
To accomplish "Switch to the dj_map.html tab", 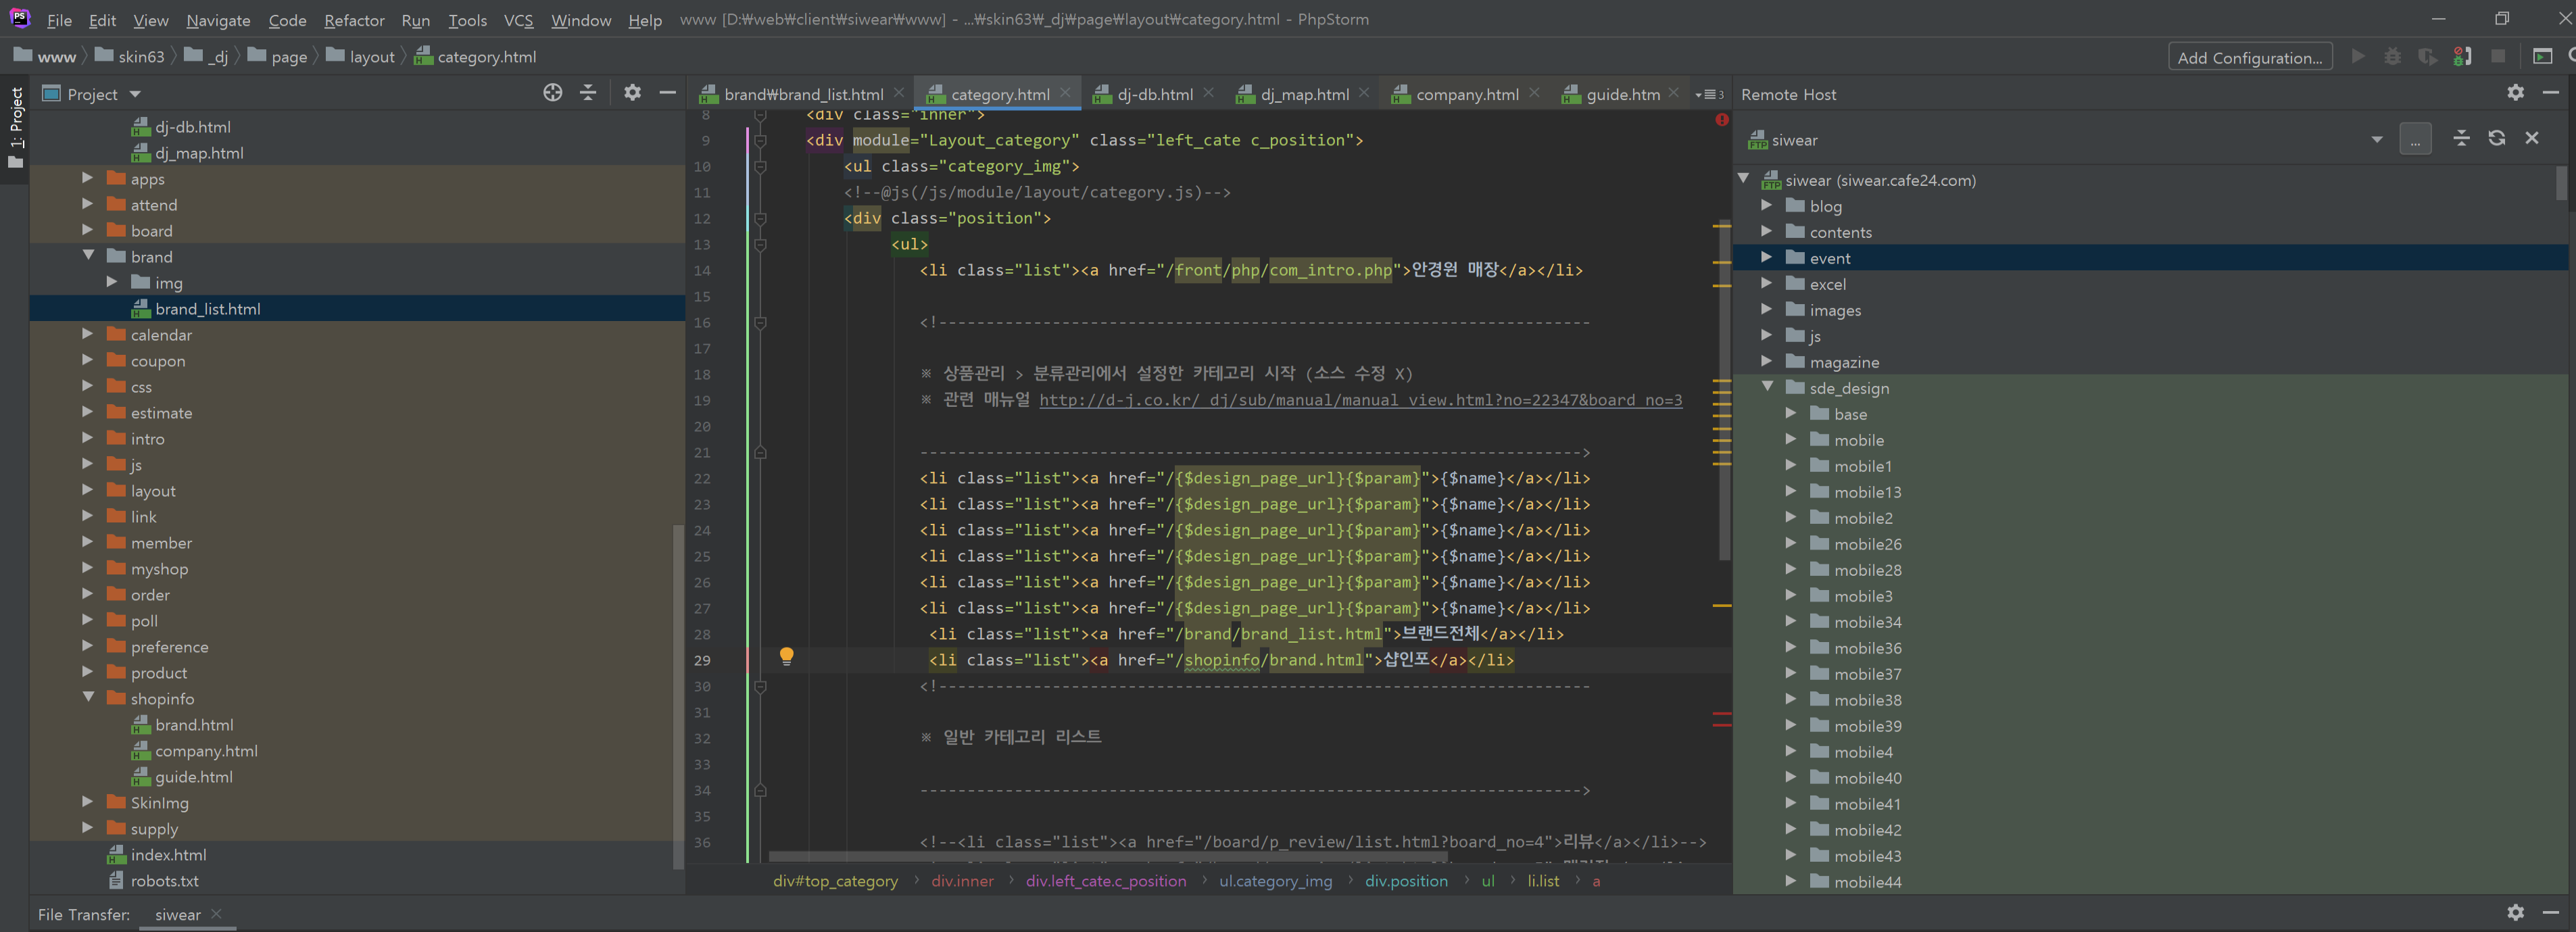I will 1304,94.
